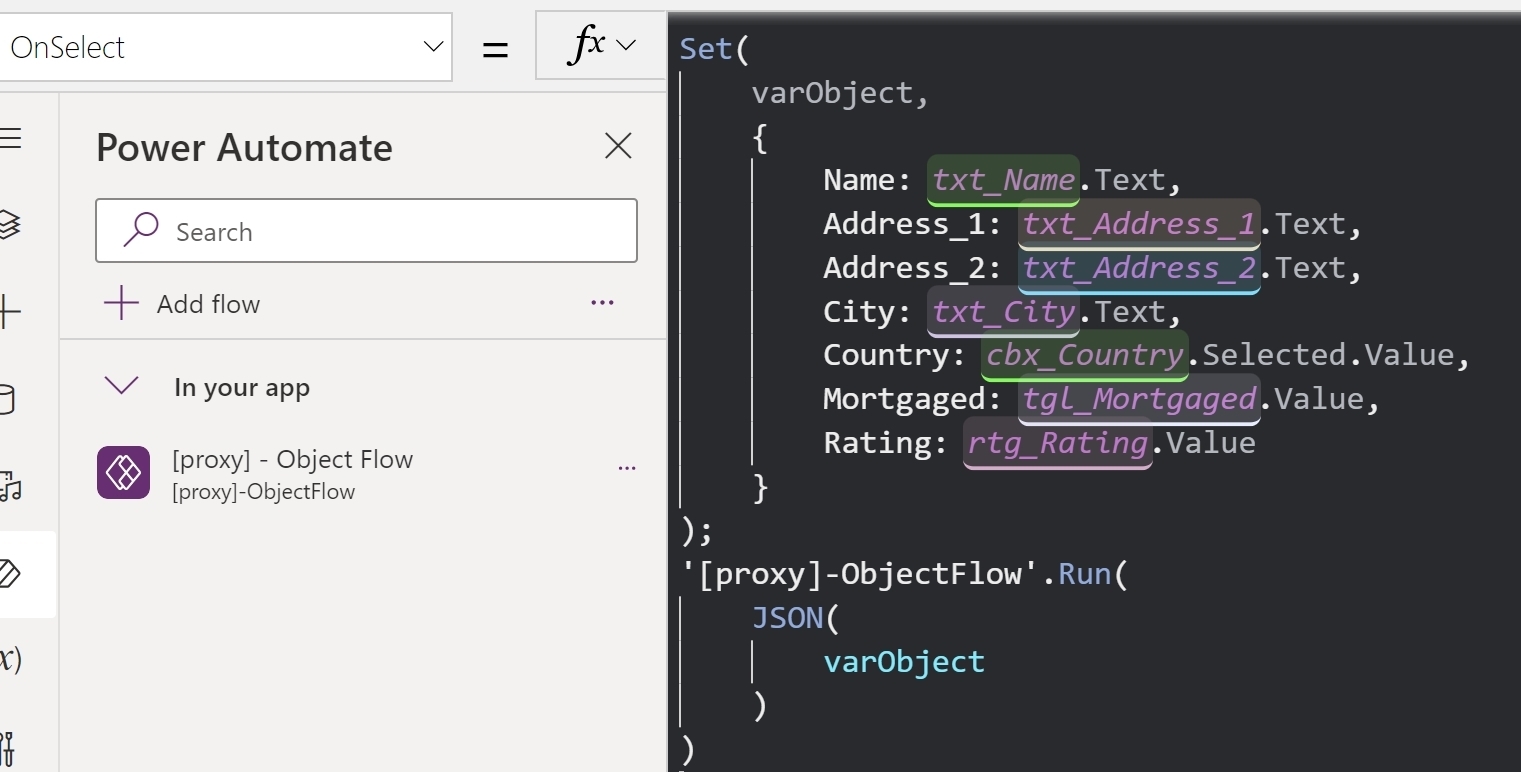Open the Insert pane from the left rail

tap(12, 310)
